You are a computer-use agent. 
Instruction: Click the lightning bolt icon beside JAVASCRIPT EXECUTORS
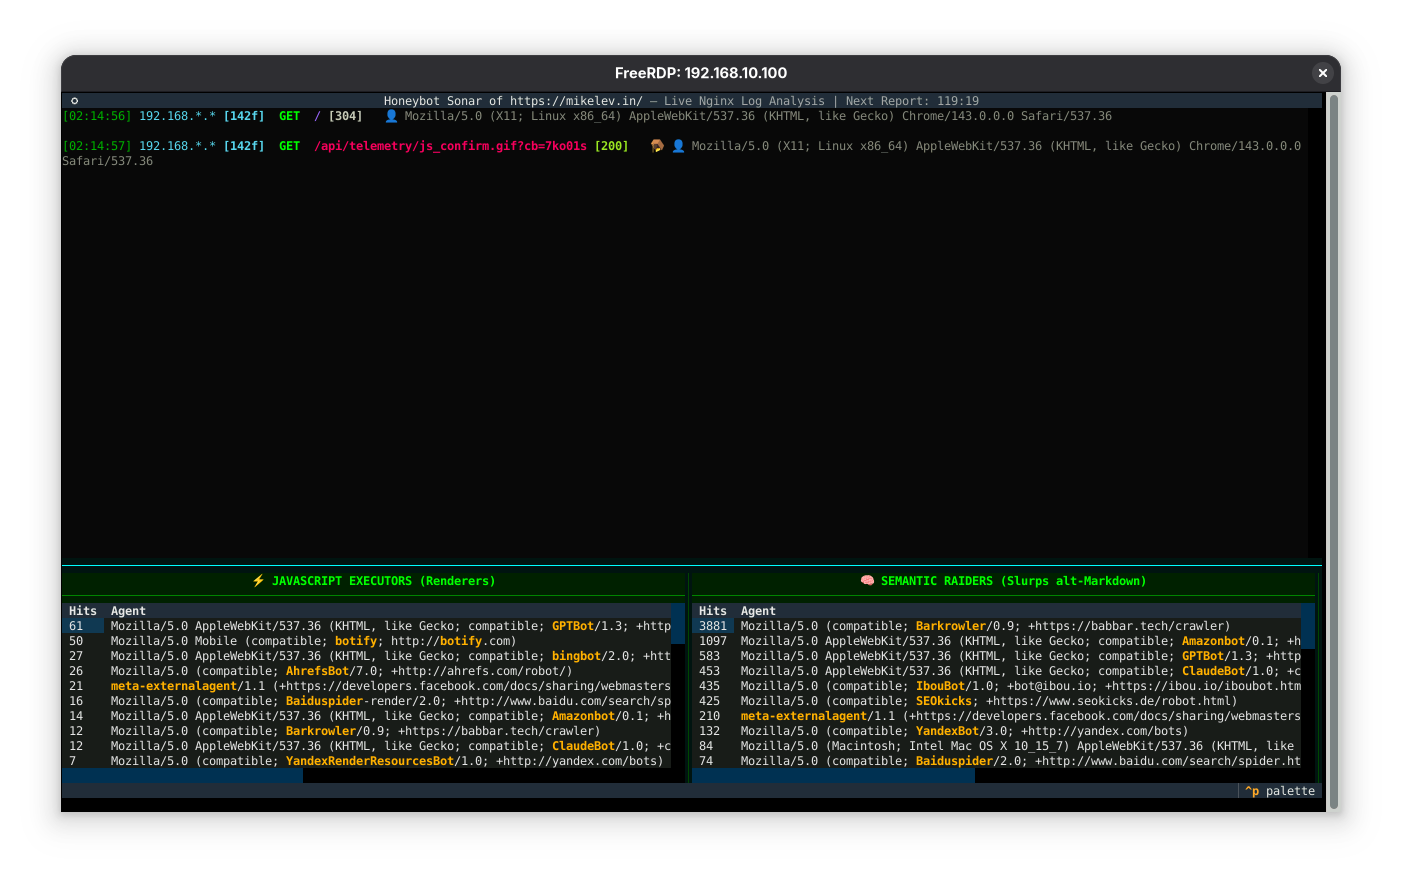tap(258, 581)
